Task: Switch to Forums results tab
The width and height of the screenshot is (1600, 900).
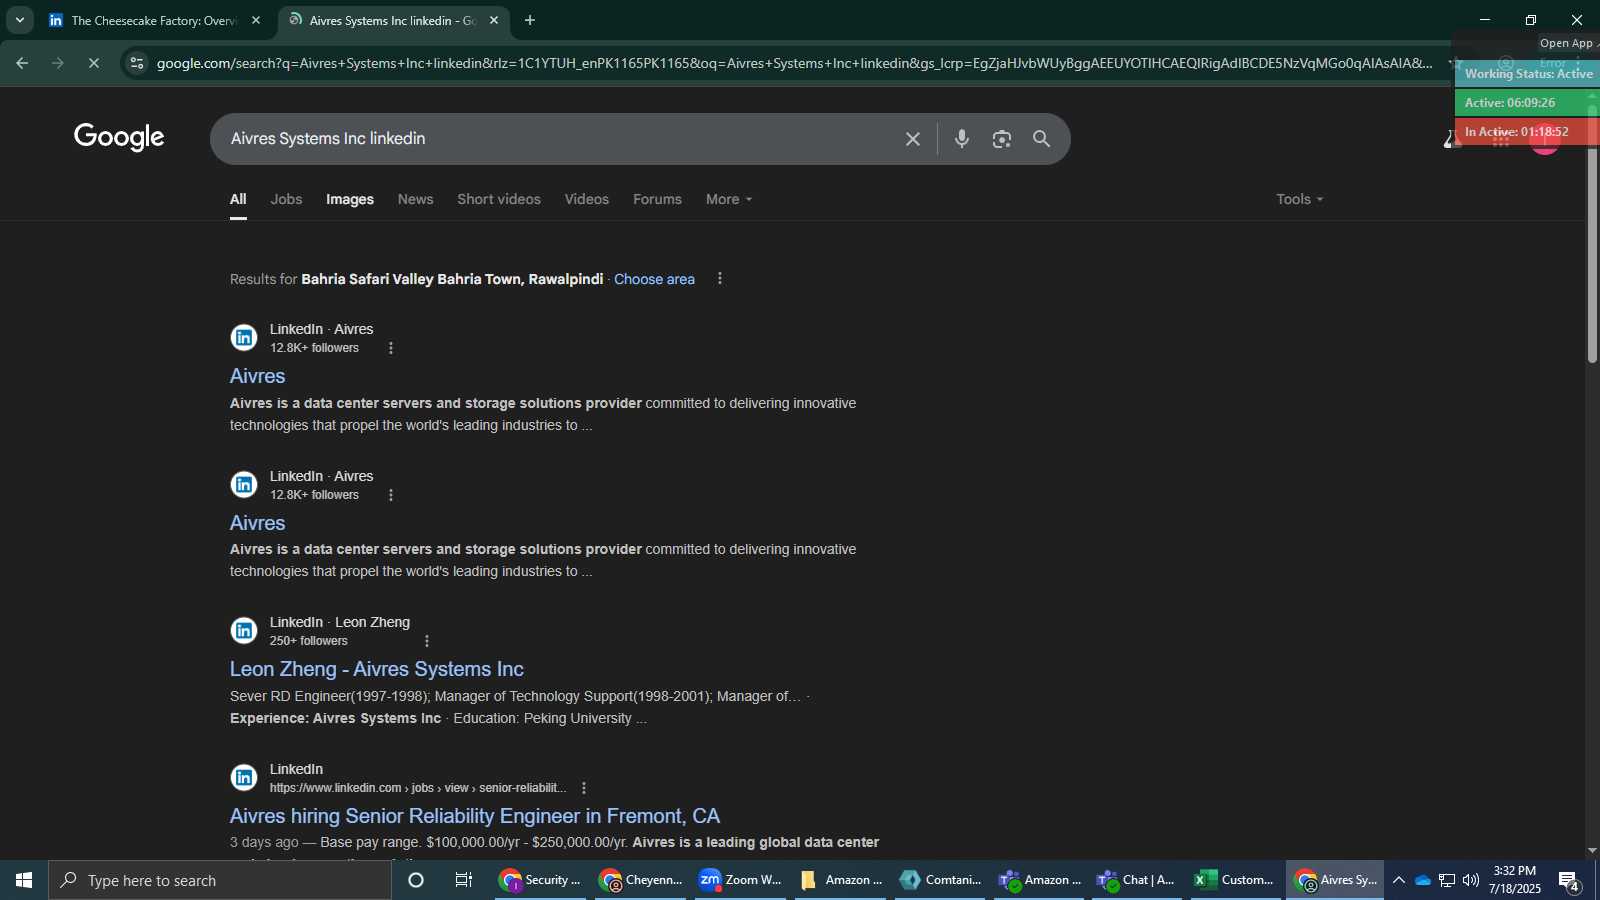Action: pos(657,199)
